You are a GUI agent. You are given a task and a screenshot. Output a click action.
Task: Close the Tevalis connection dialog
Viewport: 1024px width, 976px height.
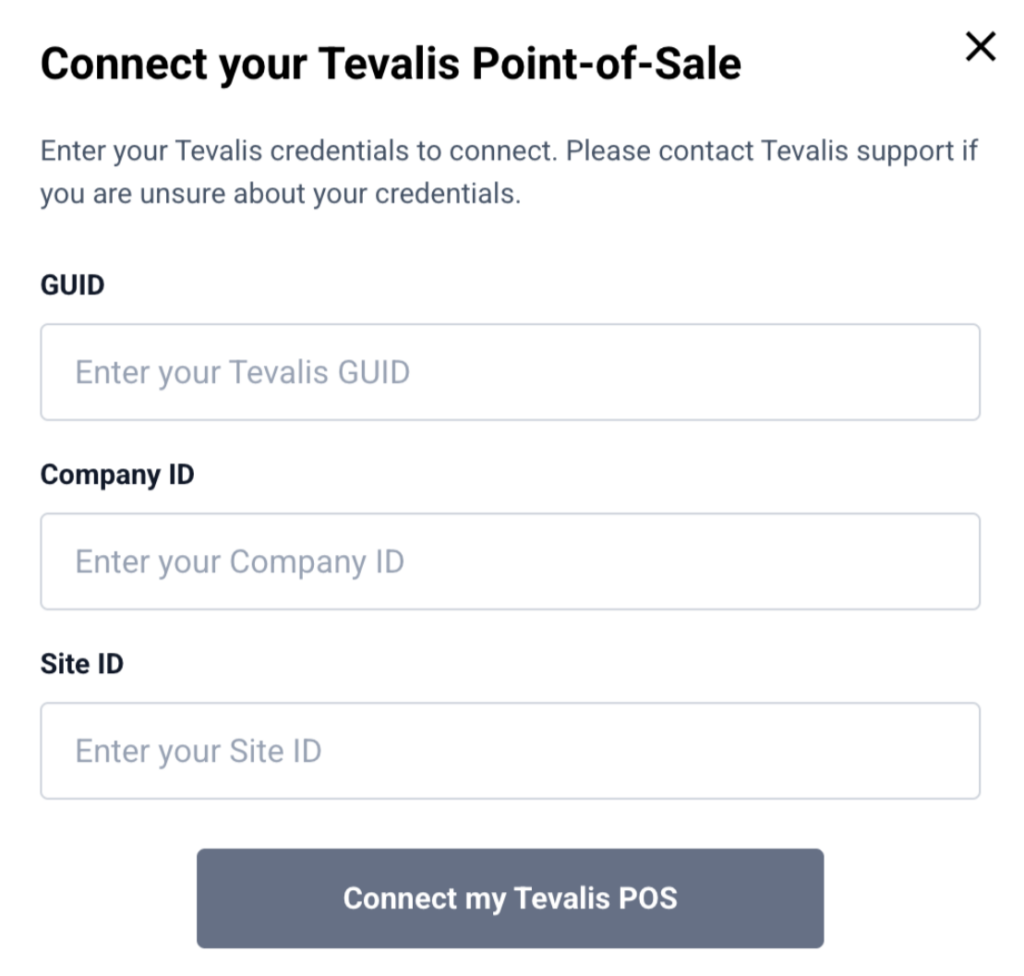(x=980, y=47)
